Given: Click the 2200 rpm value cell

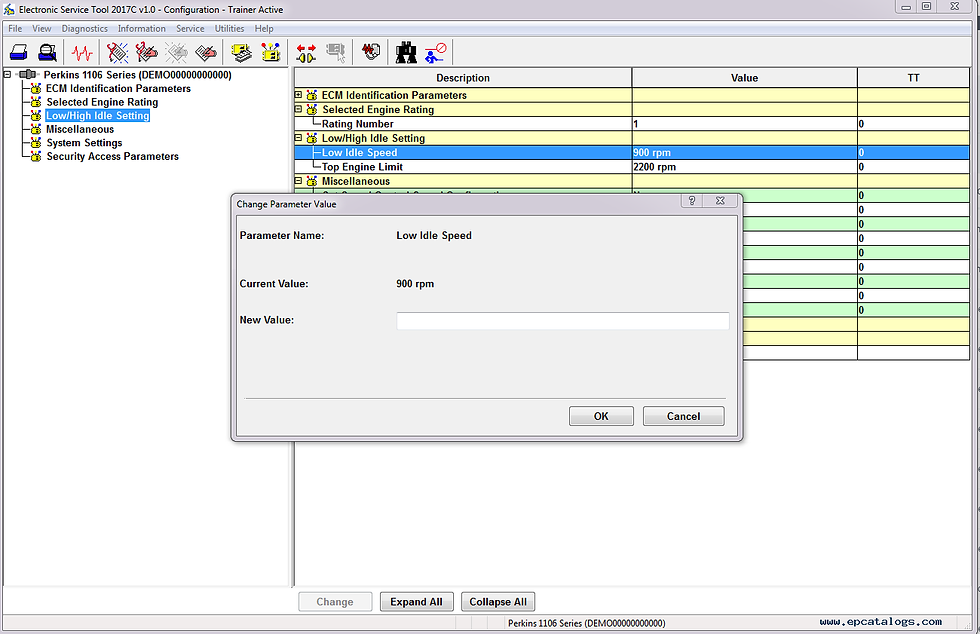Looking at the screenshot, I should point(744,167).
